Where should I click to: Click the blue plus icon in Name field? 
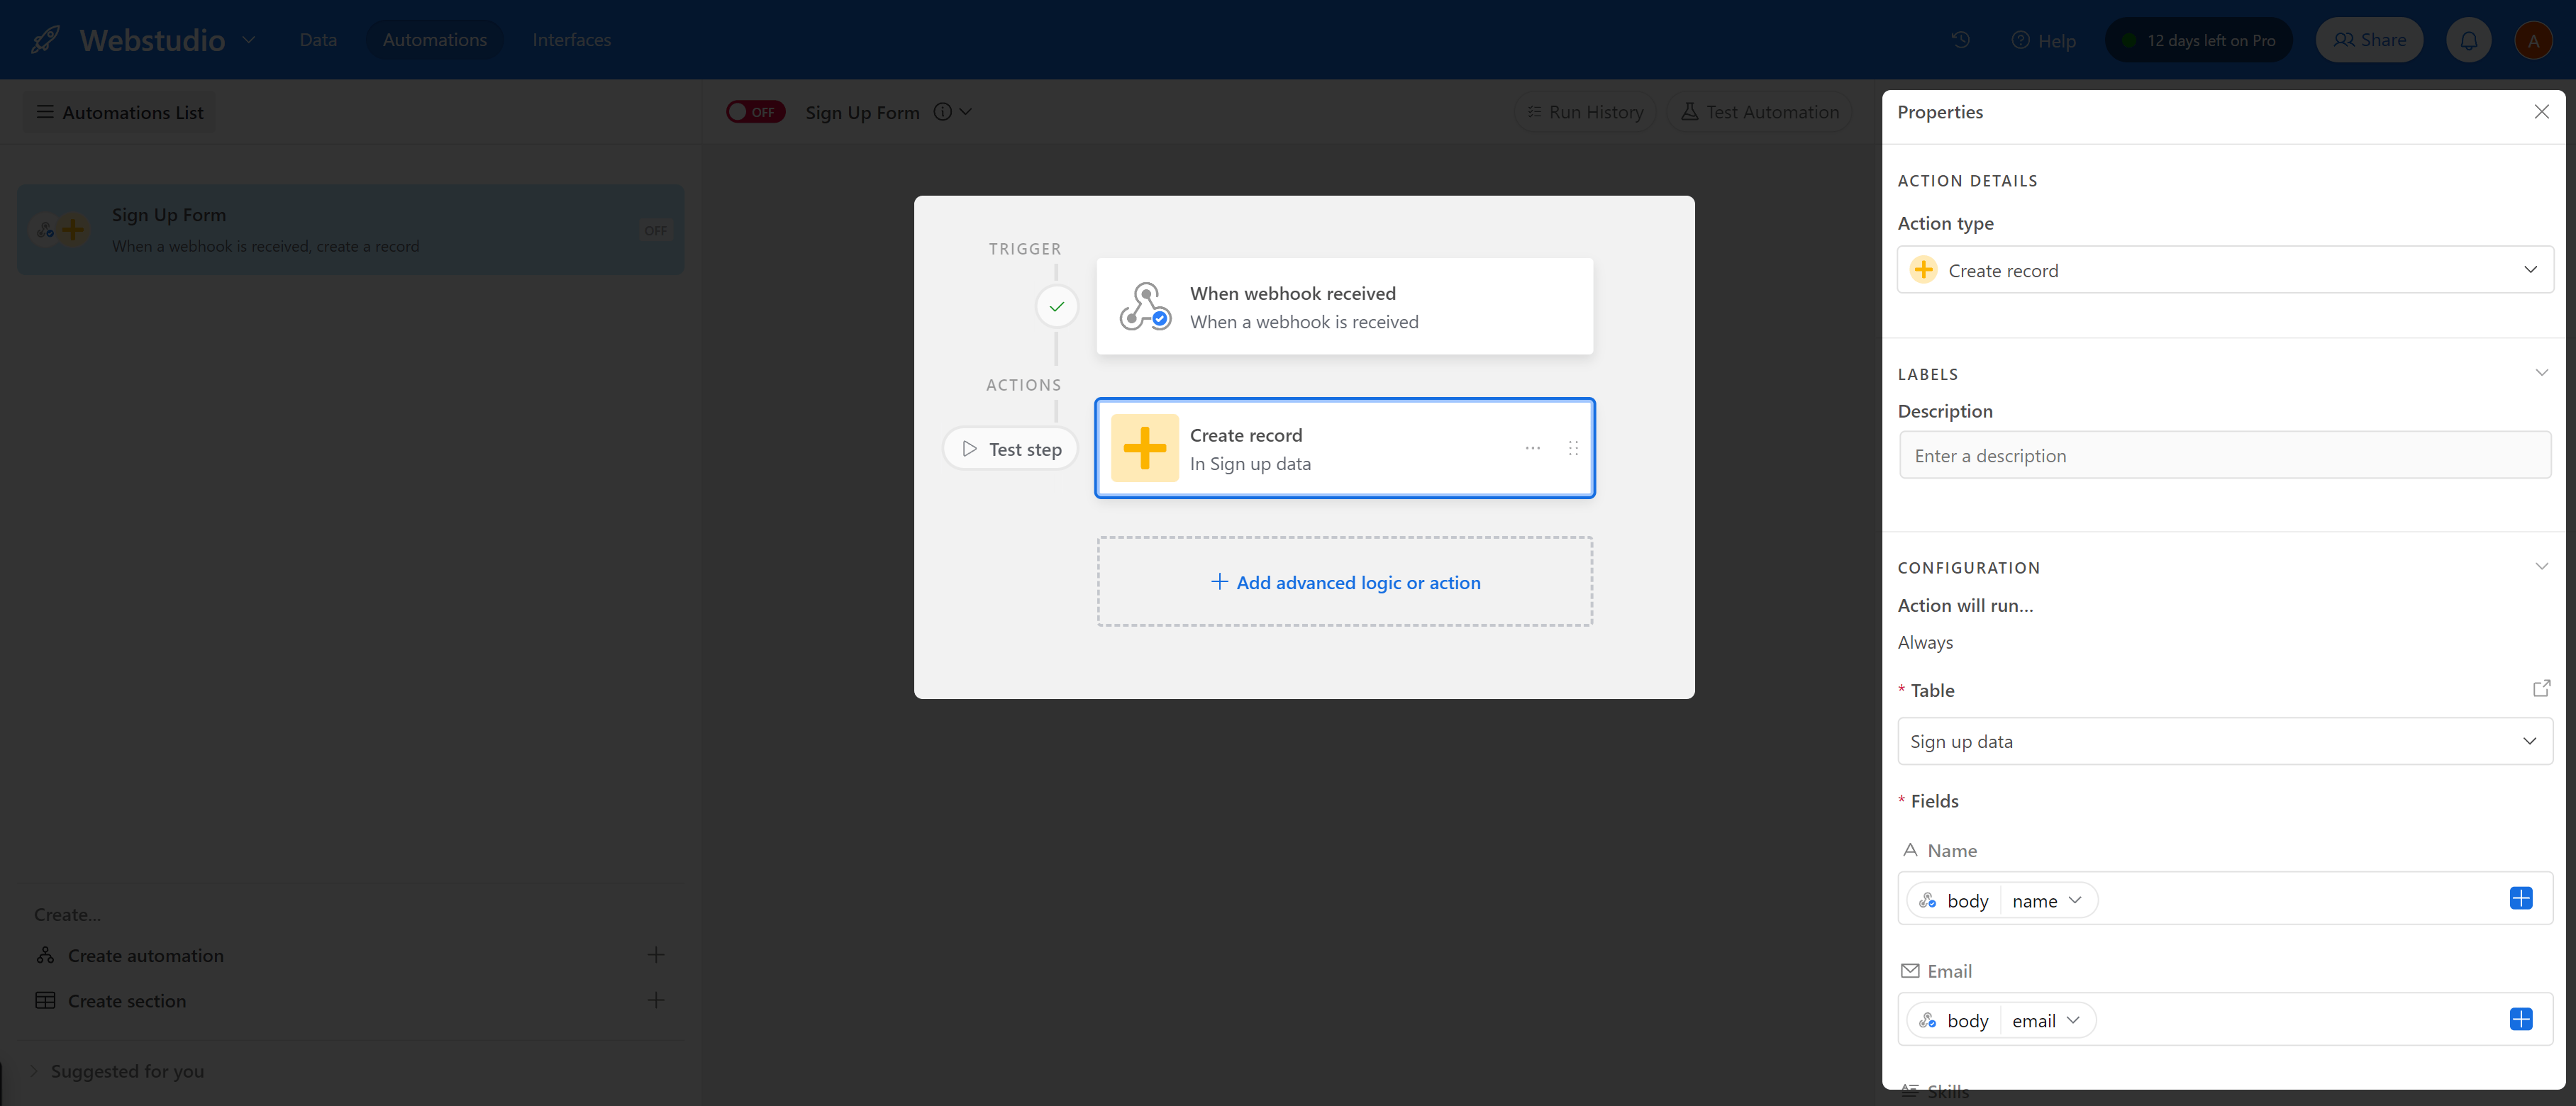(x=2521, y=899)
